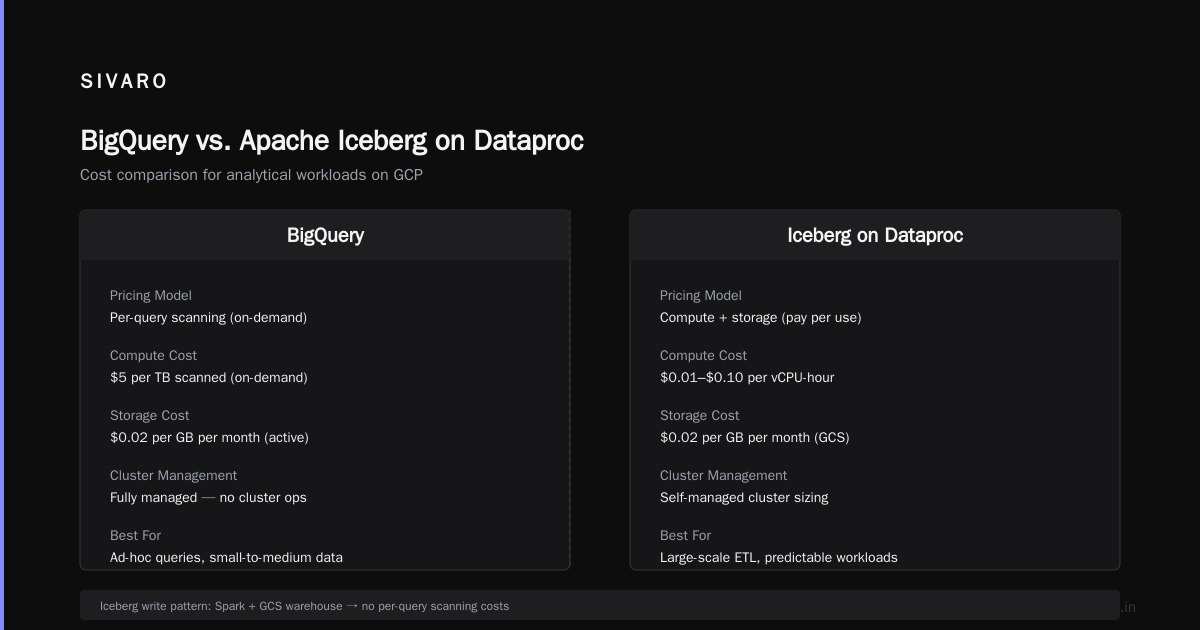The height and width of the screenshot is (630, 1200).
Task: Click the BigQuery card header
Action: pyautogui.click(x=325, y=235)
